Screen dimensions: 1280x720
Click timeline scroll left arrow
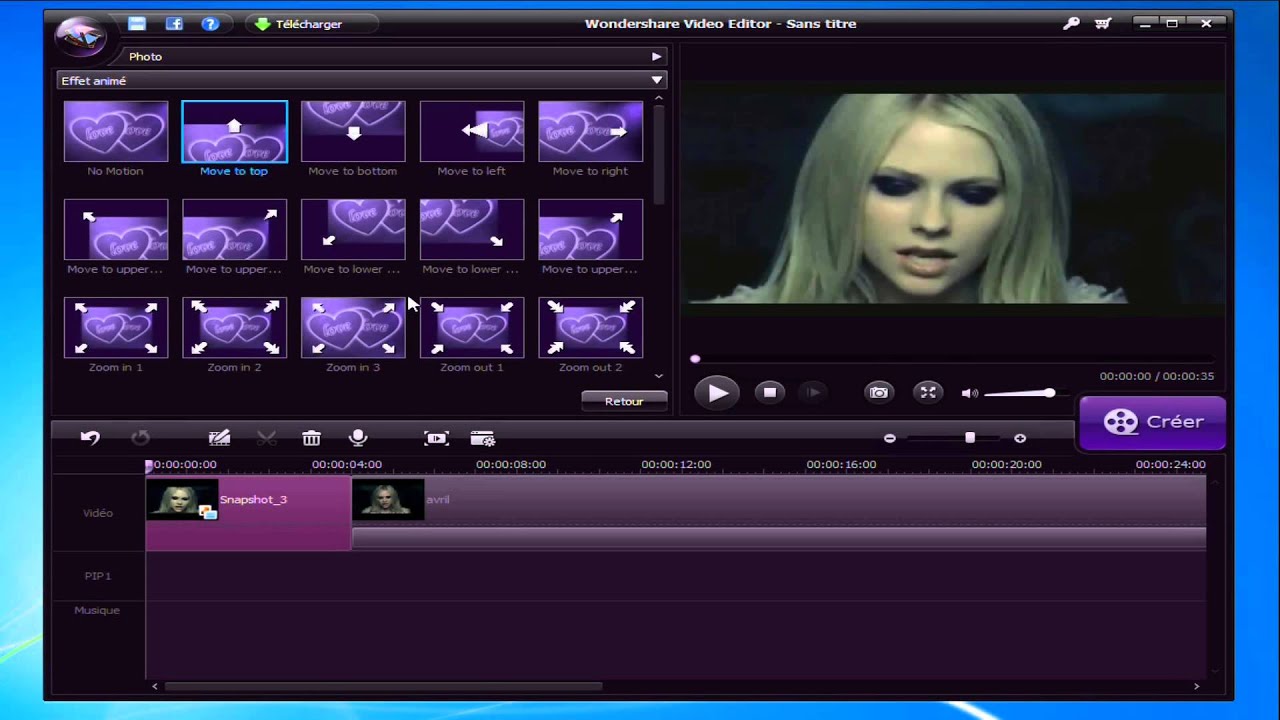coord(154,686)
